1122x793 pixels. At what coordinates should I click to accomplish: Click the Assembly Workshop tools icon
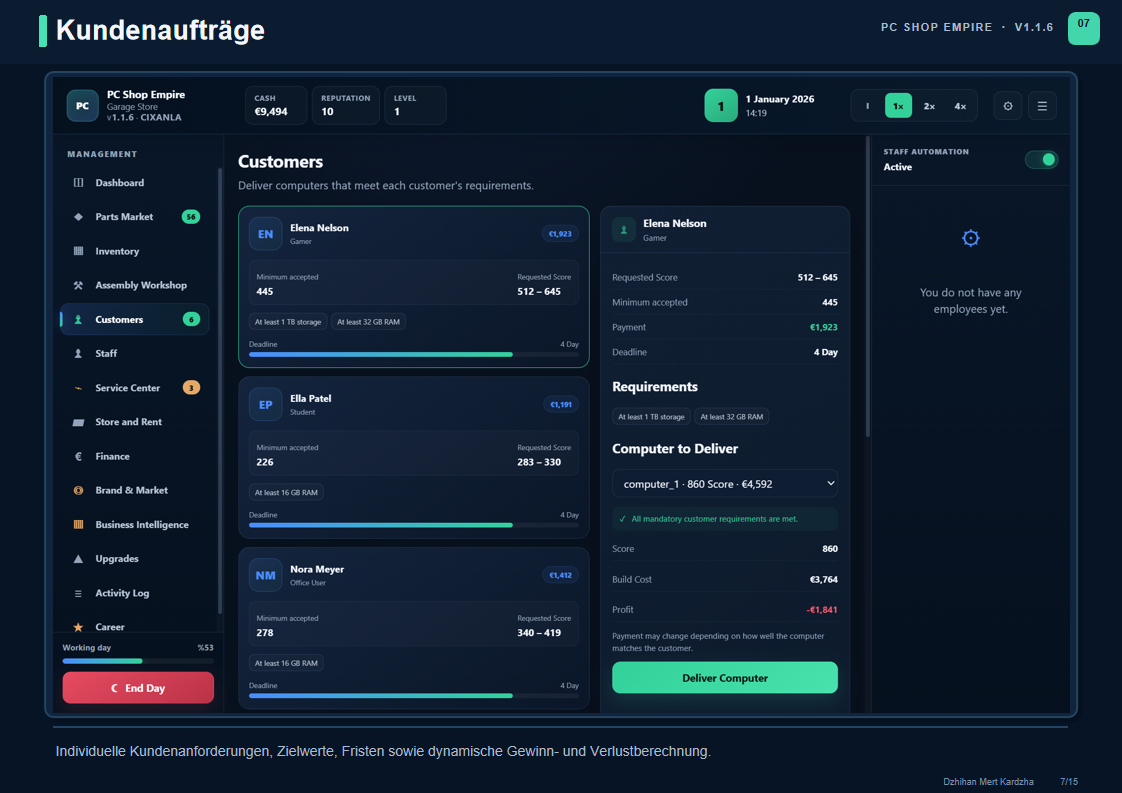click(79, 285)
